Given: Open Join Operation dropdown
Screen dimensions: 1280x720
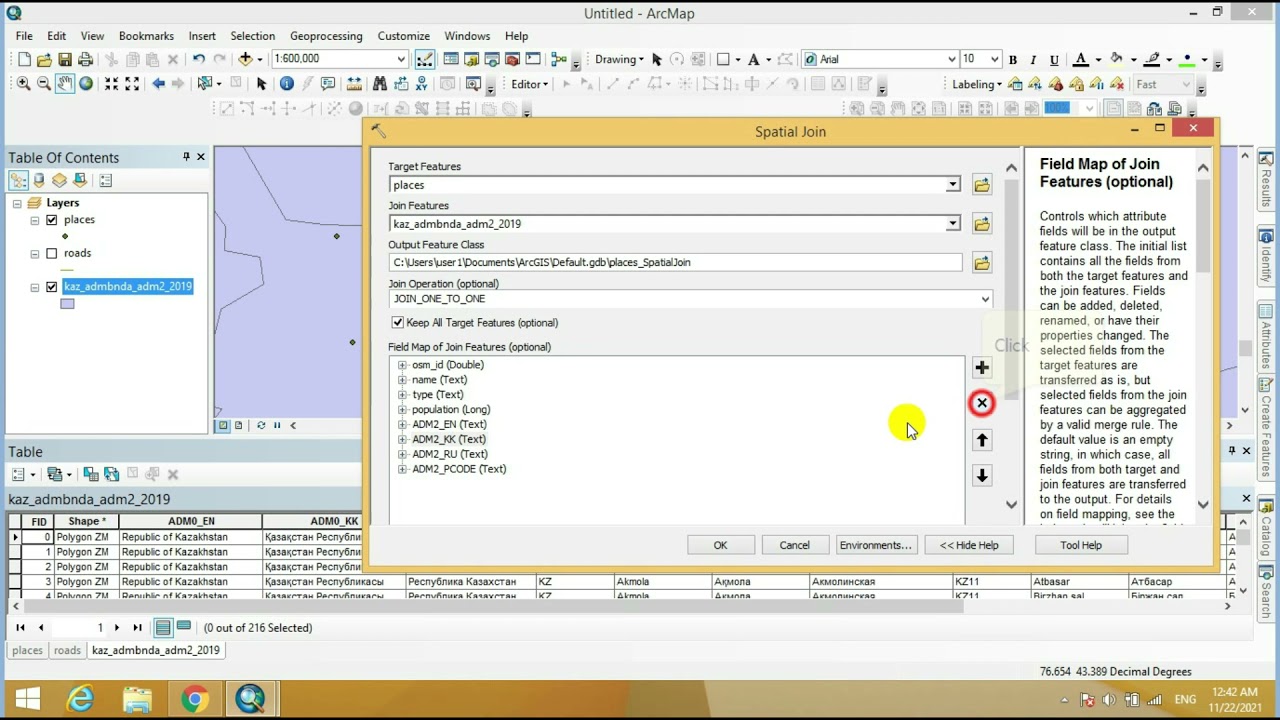Looking at the screenshot, I should pos(985,299).
